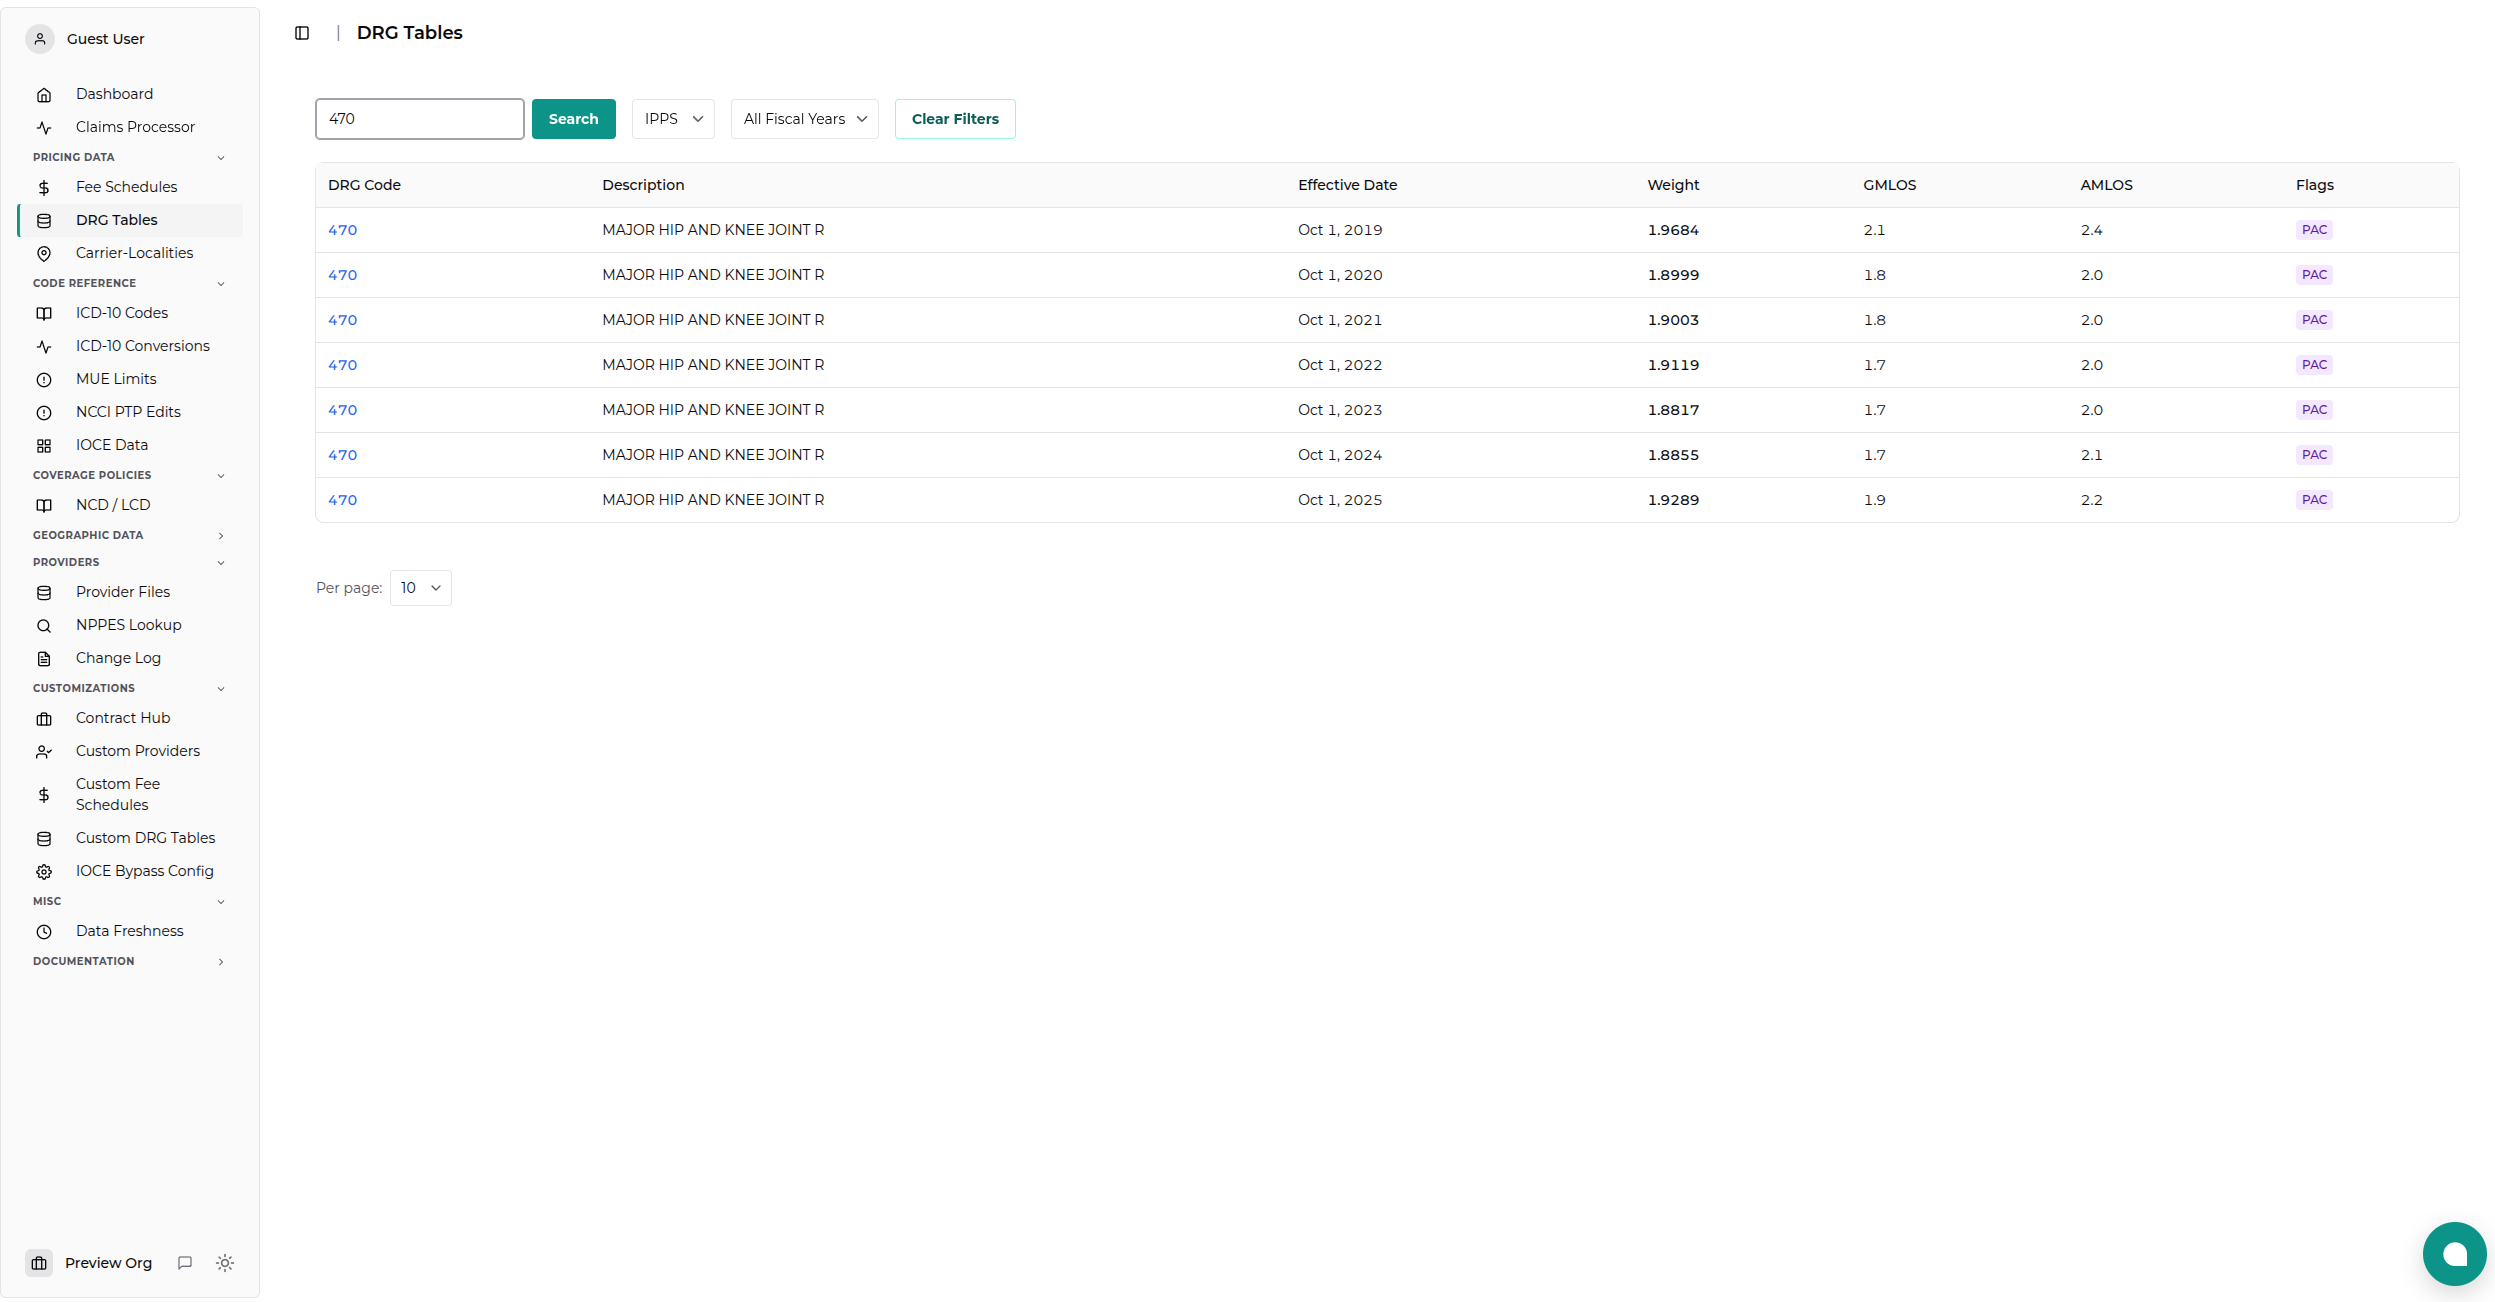Screen dimensions: 2495x1302
Task: Click the Provider Files database icon
Action: [x=44, y=593]
